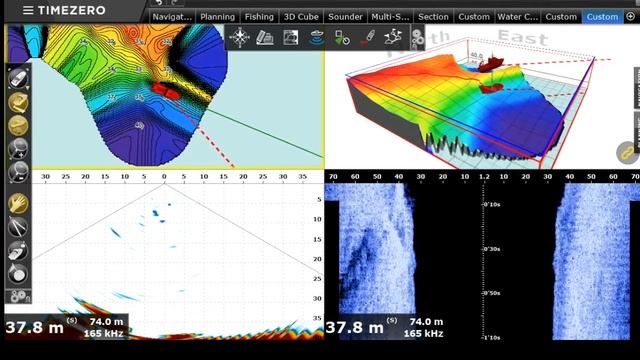Open the Water C... tab
This screenshot has width=640, height=360.
[x=518, y=17]
